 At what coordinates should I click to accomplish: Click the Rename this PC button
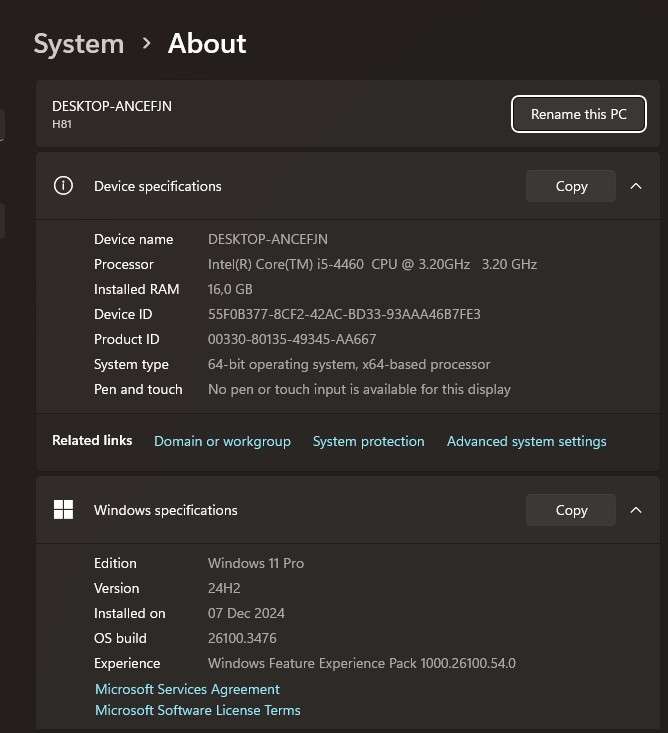click(579, 114)
